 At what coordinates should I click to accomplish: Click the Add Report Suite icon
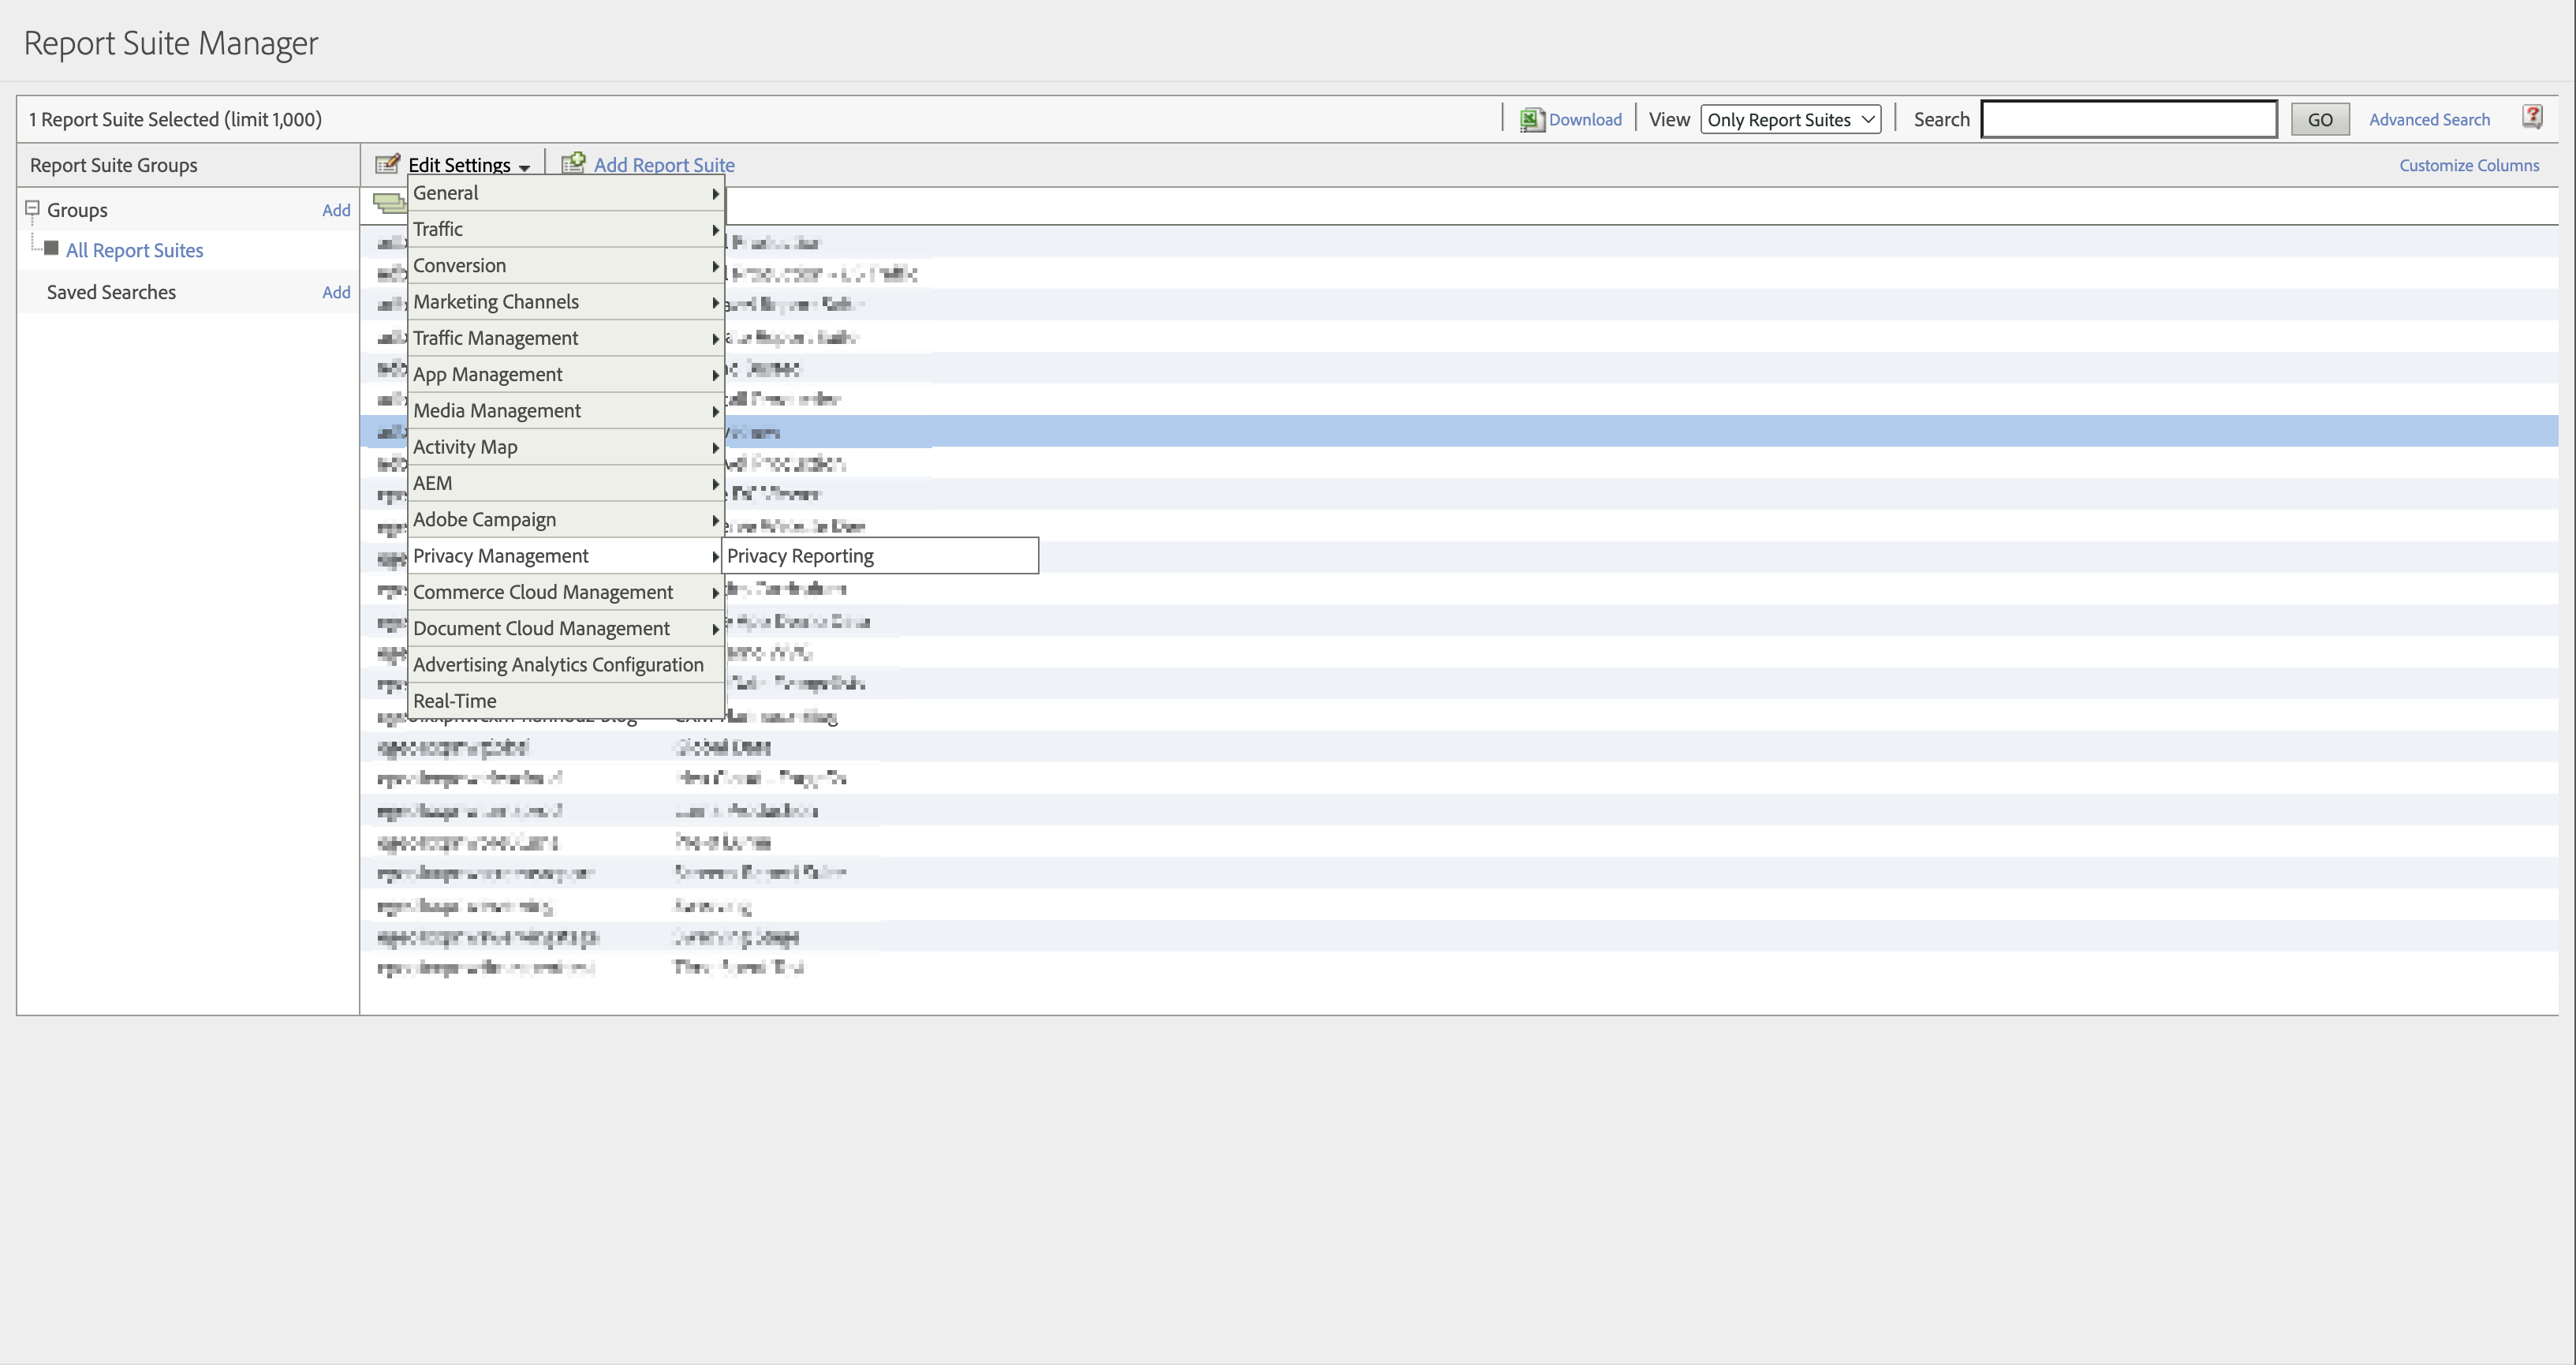click(x=573, y=163)
